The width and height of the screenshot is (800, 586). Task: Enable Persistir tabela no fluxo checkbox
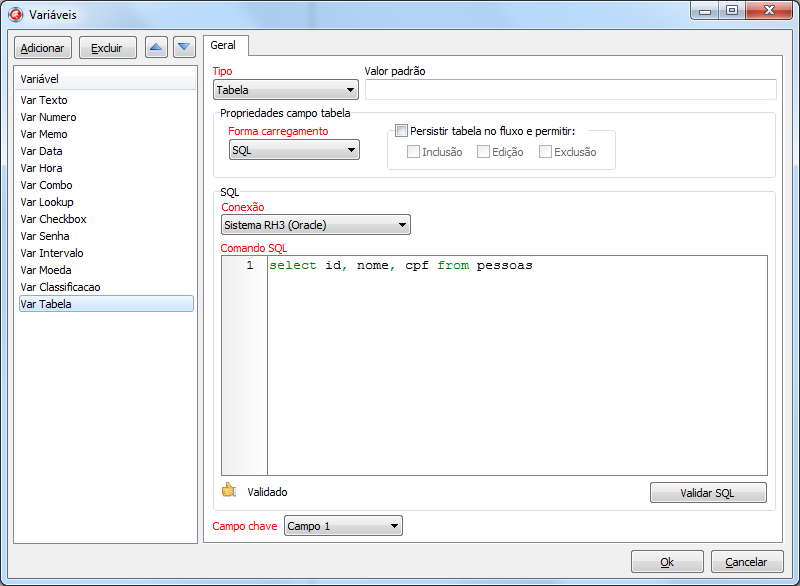click(402, 131)
